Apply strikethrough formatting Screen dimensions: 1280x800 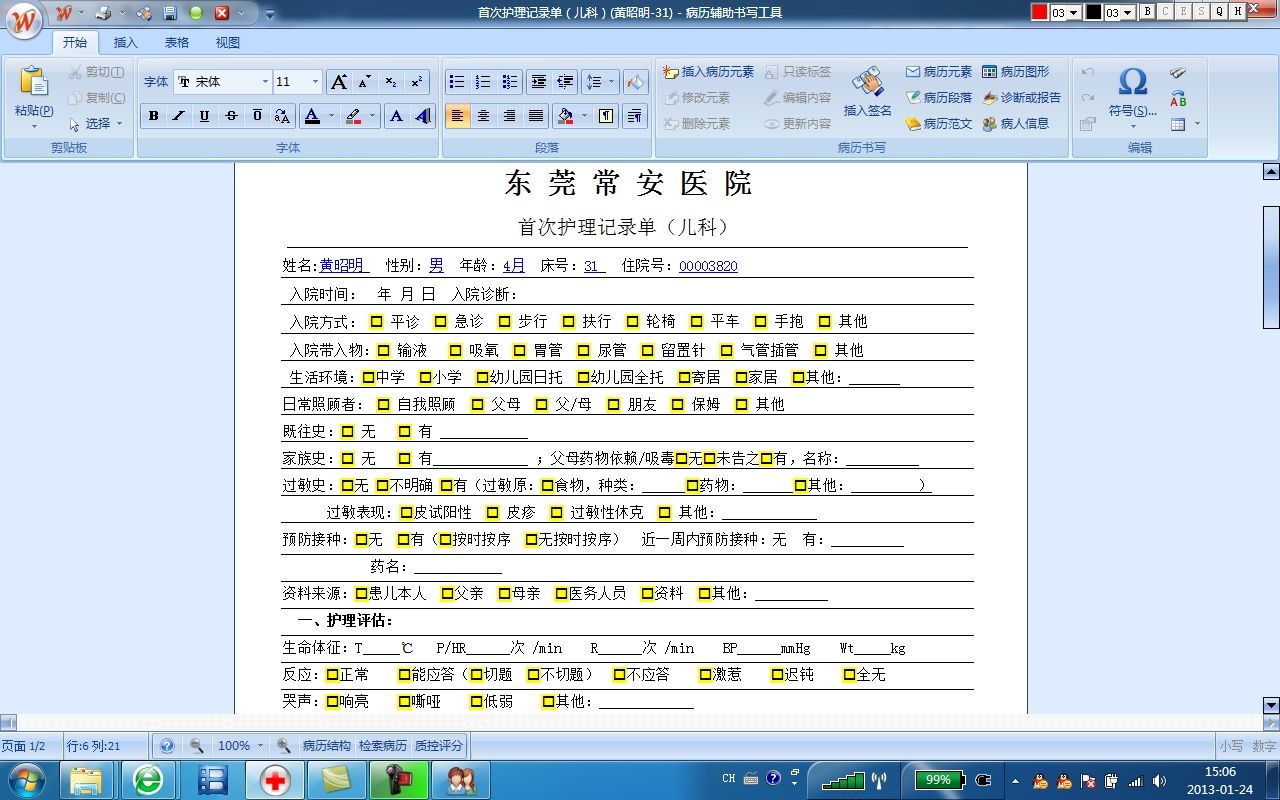[231, 116]
